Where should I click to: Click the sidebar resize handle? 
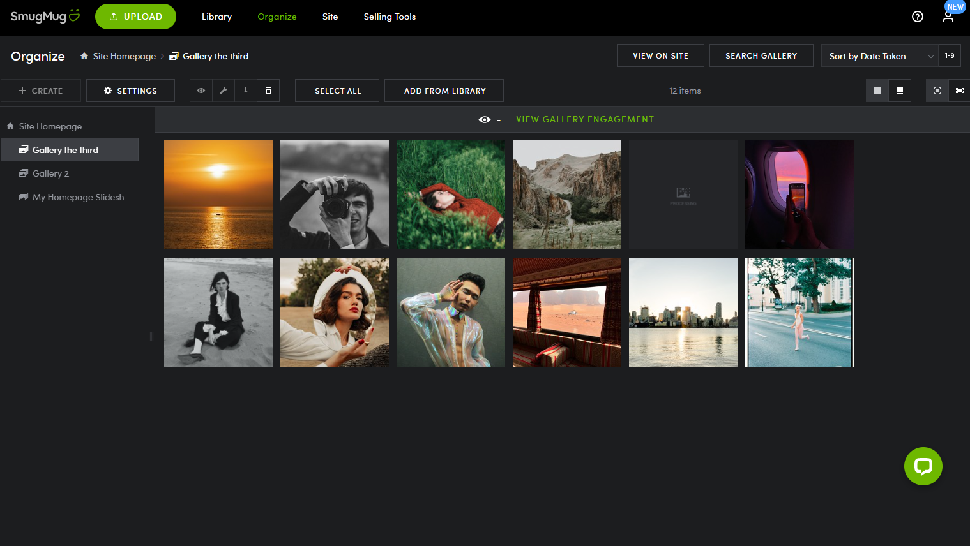pyautogui.click(x=151, y=336)
